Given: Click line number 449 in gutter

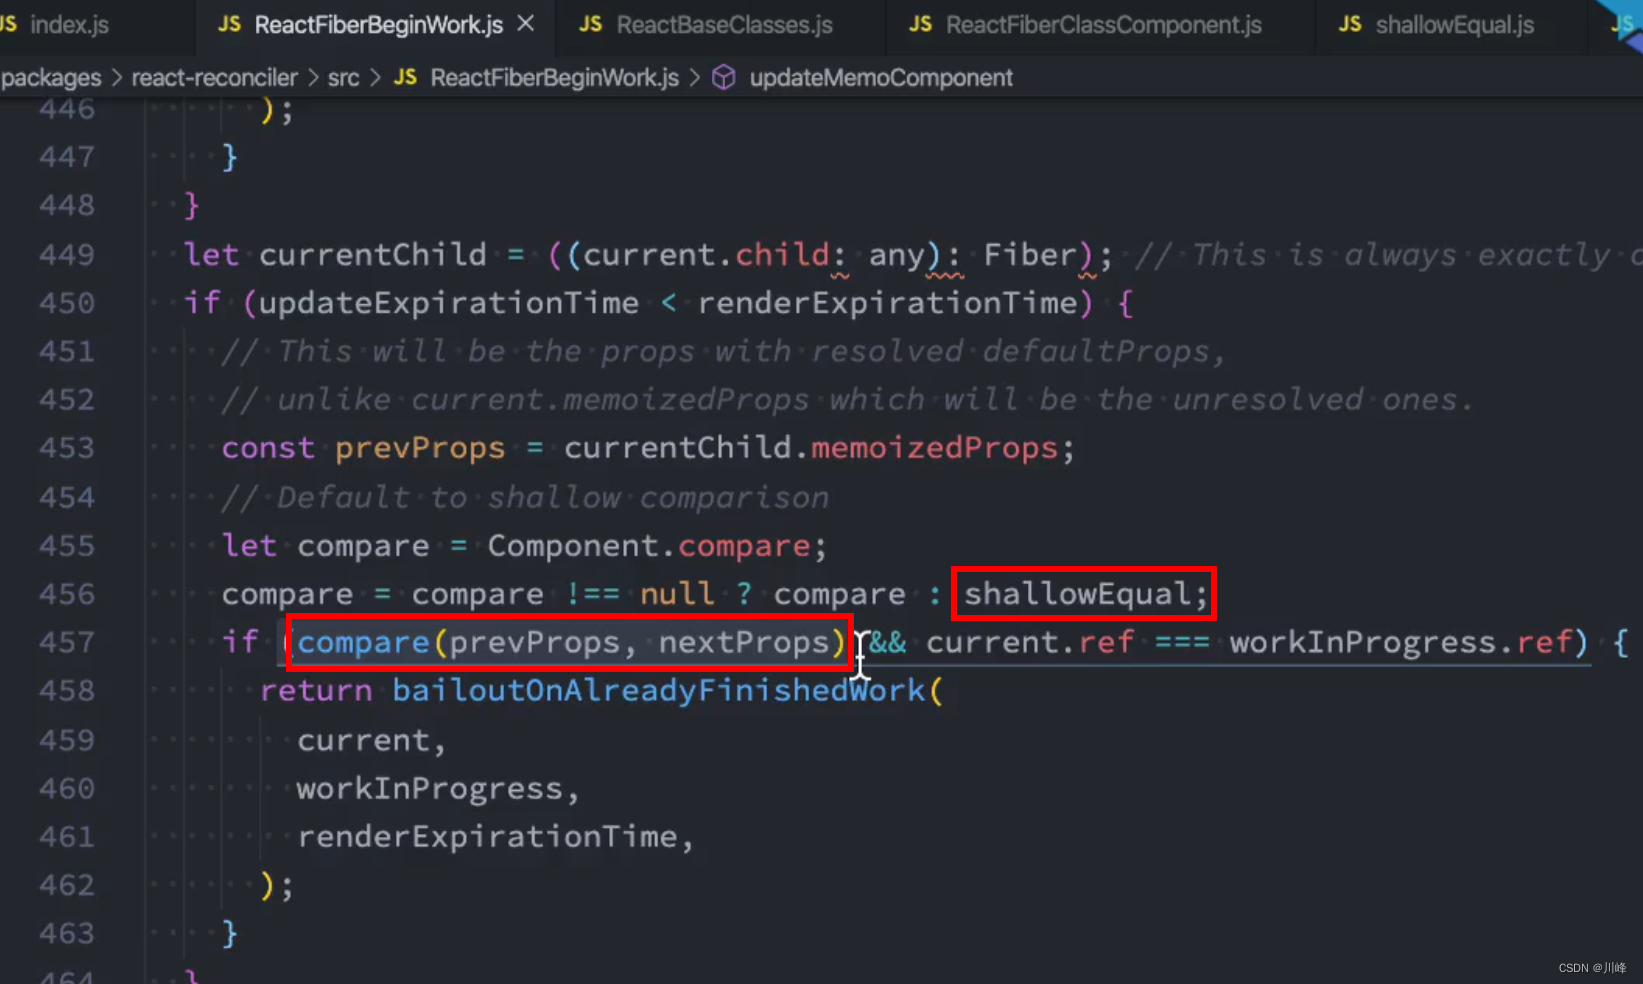Looking at the screenshot, I should pos(67,255).
